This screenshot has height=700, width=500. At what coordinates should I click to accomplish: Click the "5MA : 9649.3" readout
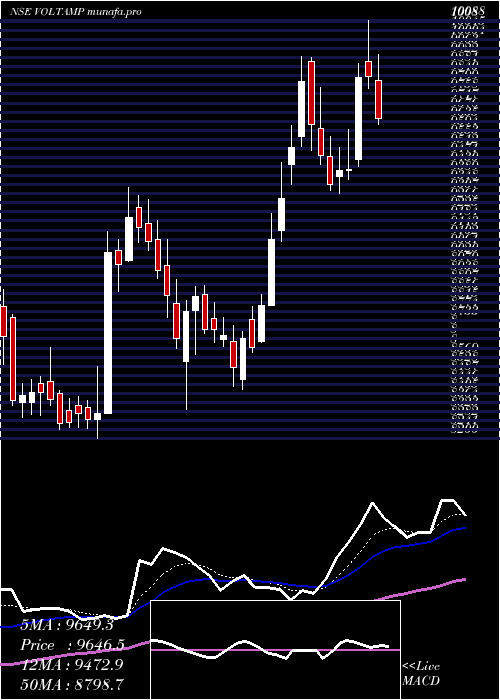click(67, 625)
